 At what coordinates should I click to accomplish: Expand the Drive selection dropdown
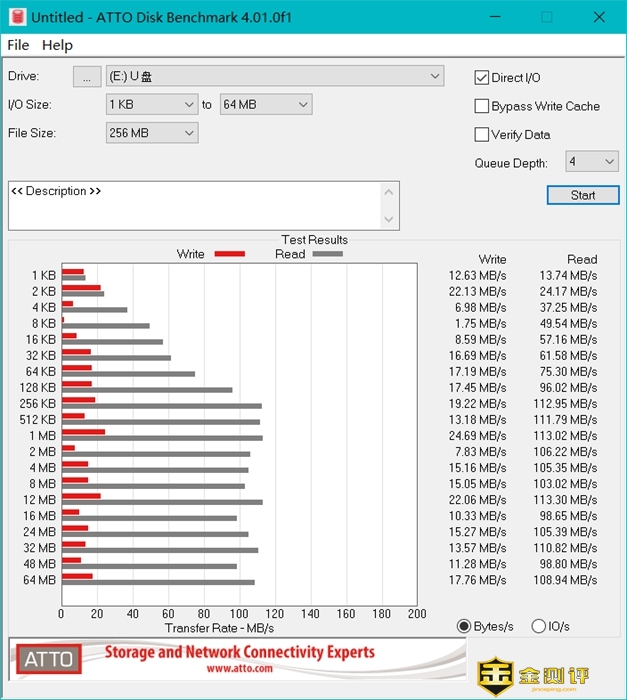[x=435, y=76]
